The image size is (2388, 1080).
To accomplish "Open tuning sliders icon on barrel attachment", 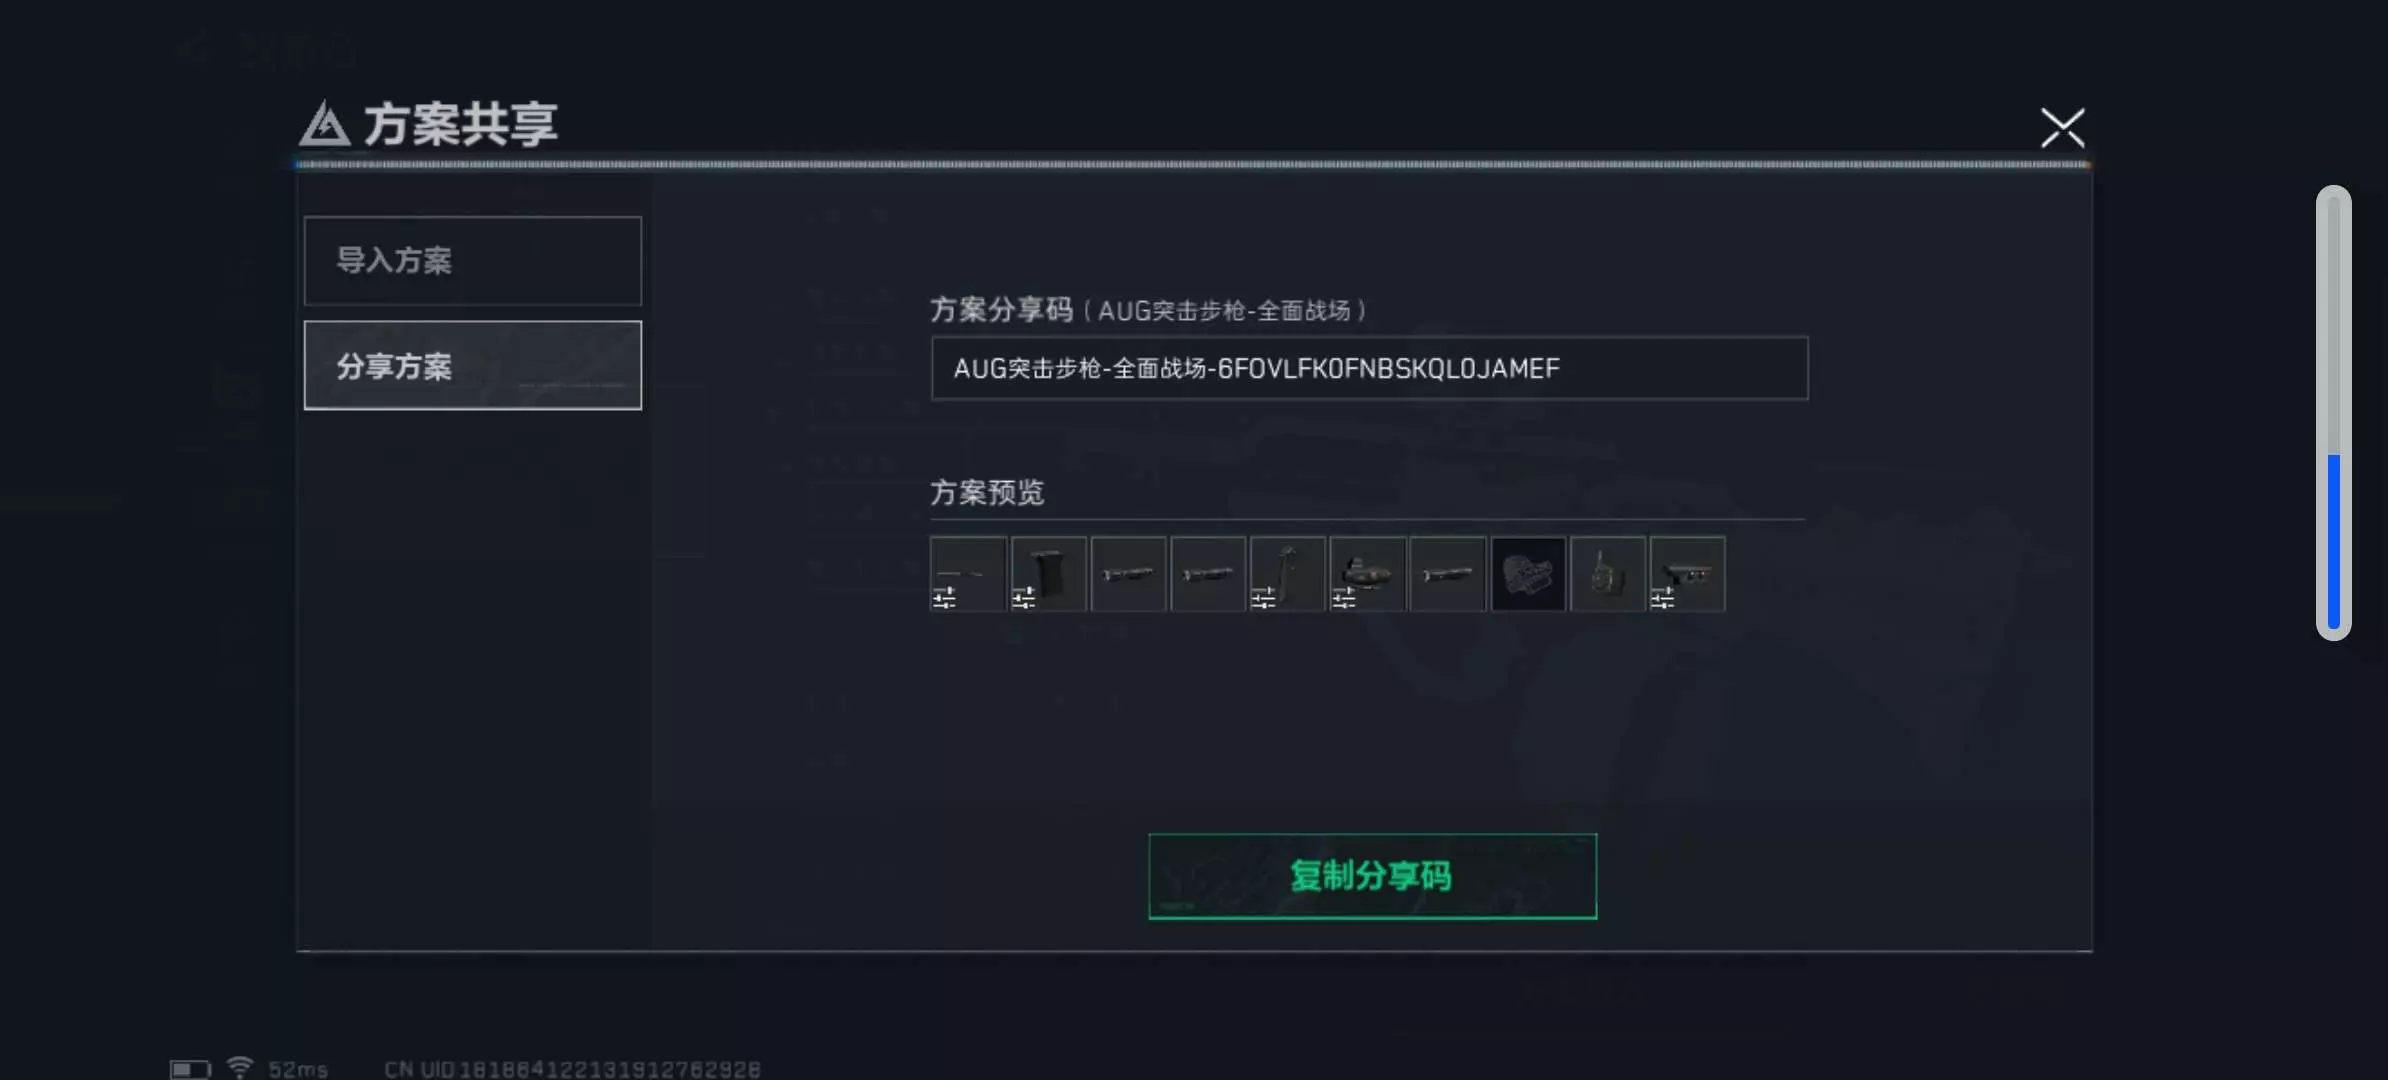I will click(x=944, y=598).
